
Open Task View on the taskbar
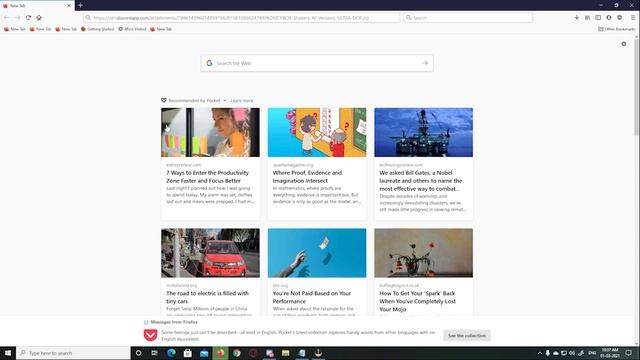[x=154, y=353]
